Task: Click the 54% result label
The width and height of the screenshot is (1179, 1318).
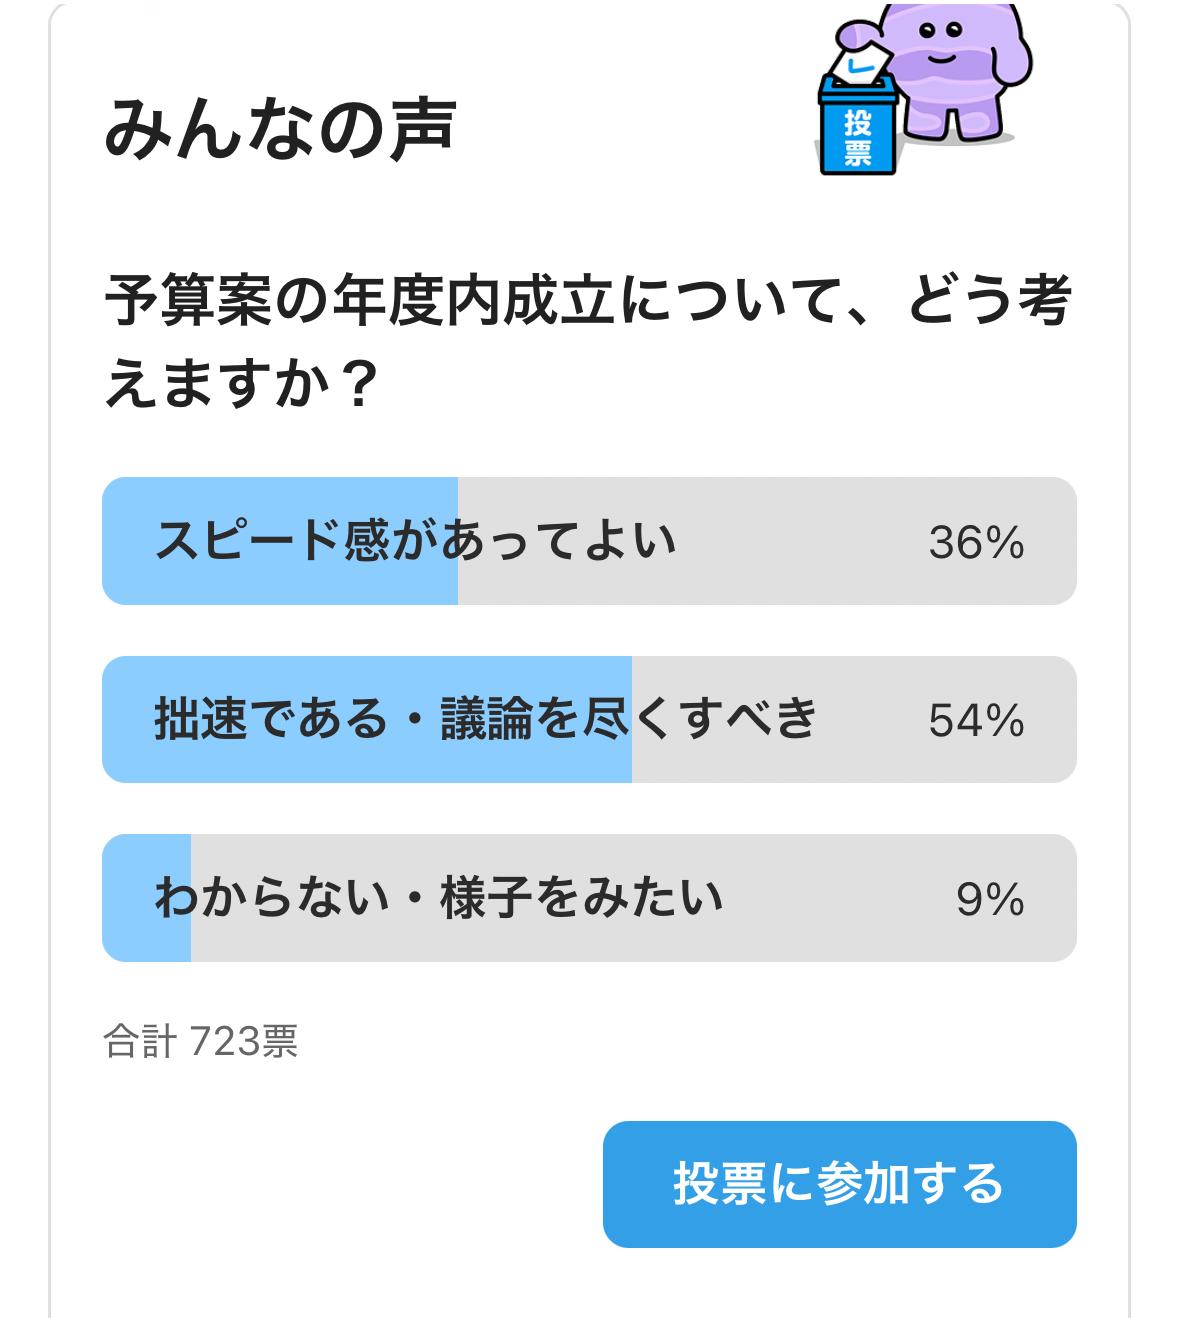Action: click(x=976, y=720)
